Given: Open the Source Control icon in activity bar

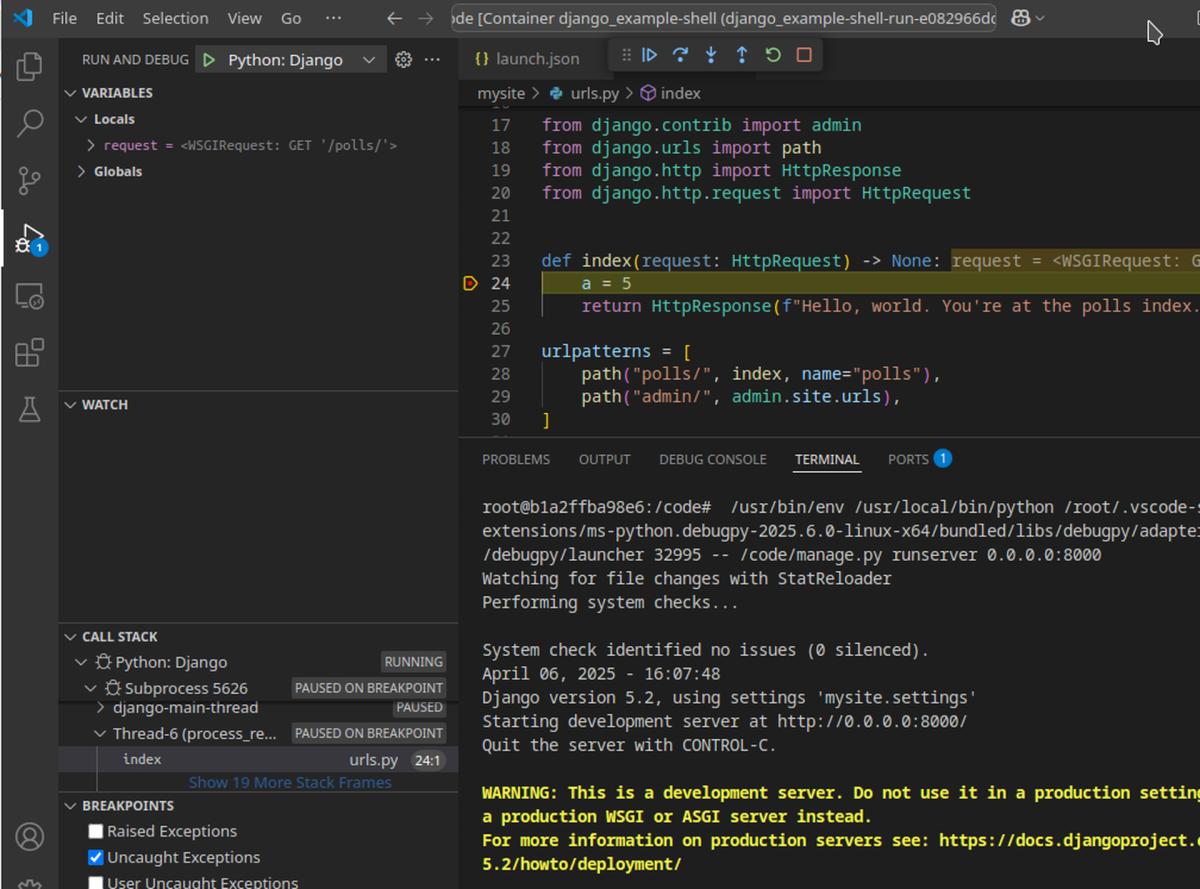Looking at the screenshot, I should pos(29,181).
